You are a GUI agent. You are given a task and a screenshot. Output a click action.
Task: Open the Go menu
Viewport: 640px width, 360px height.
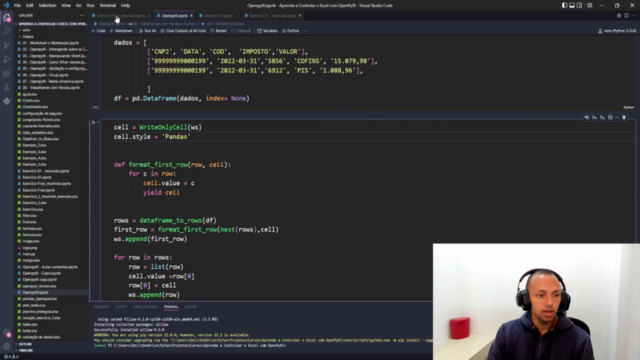[78, 5]
